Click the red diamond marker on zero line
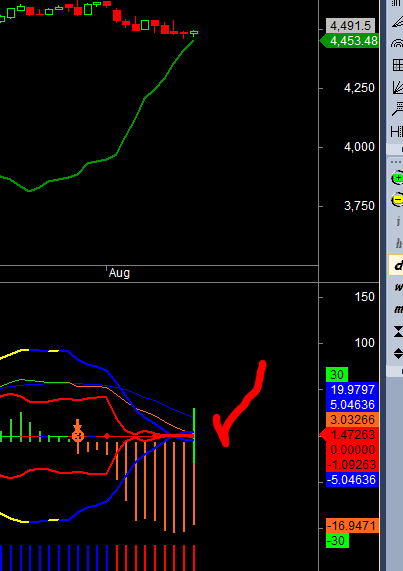The image size is (403, 571). click(x=107, y=436)
